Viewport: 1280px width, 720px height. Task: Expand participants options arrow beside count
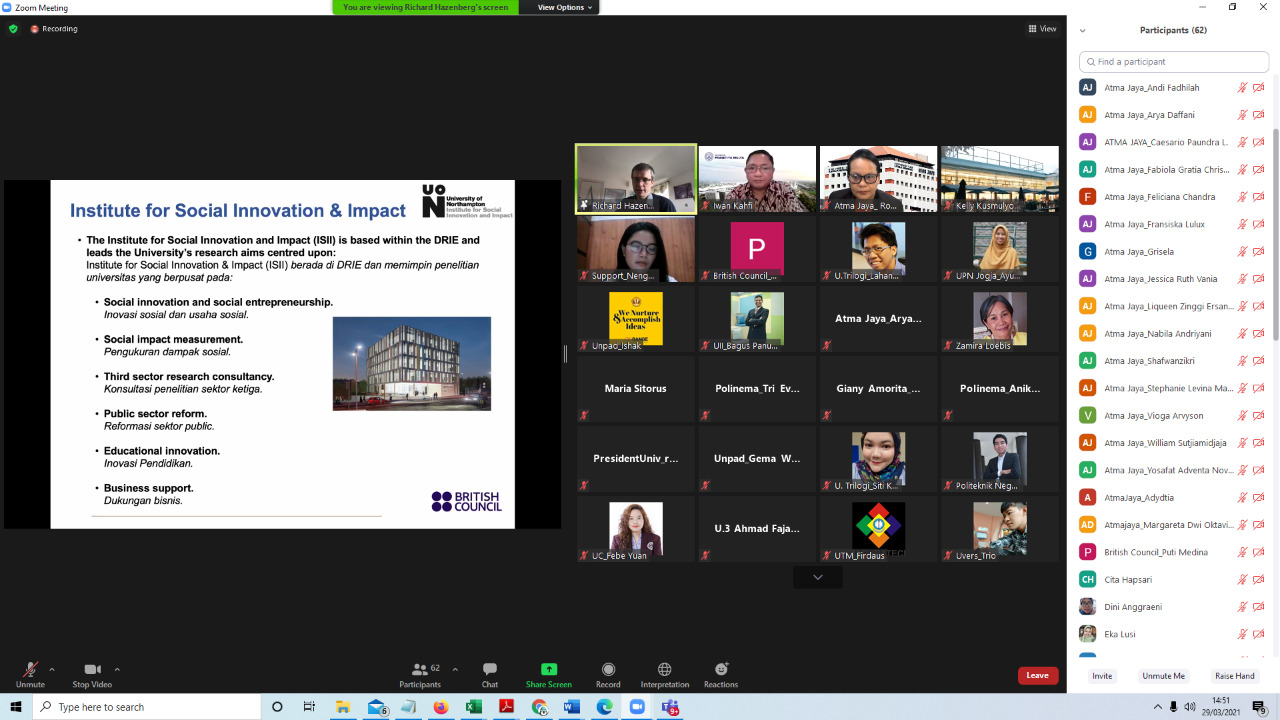[x=455, y=669]
